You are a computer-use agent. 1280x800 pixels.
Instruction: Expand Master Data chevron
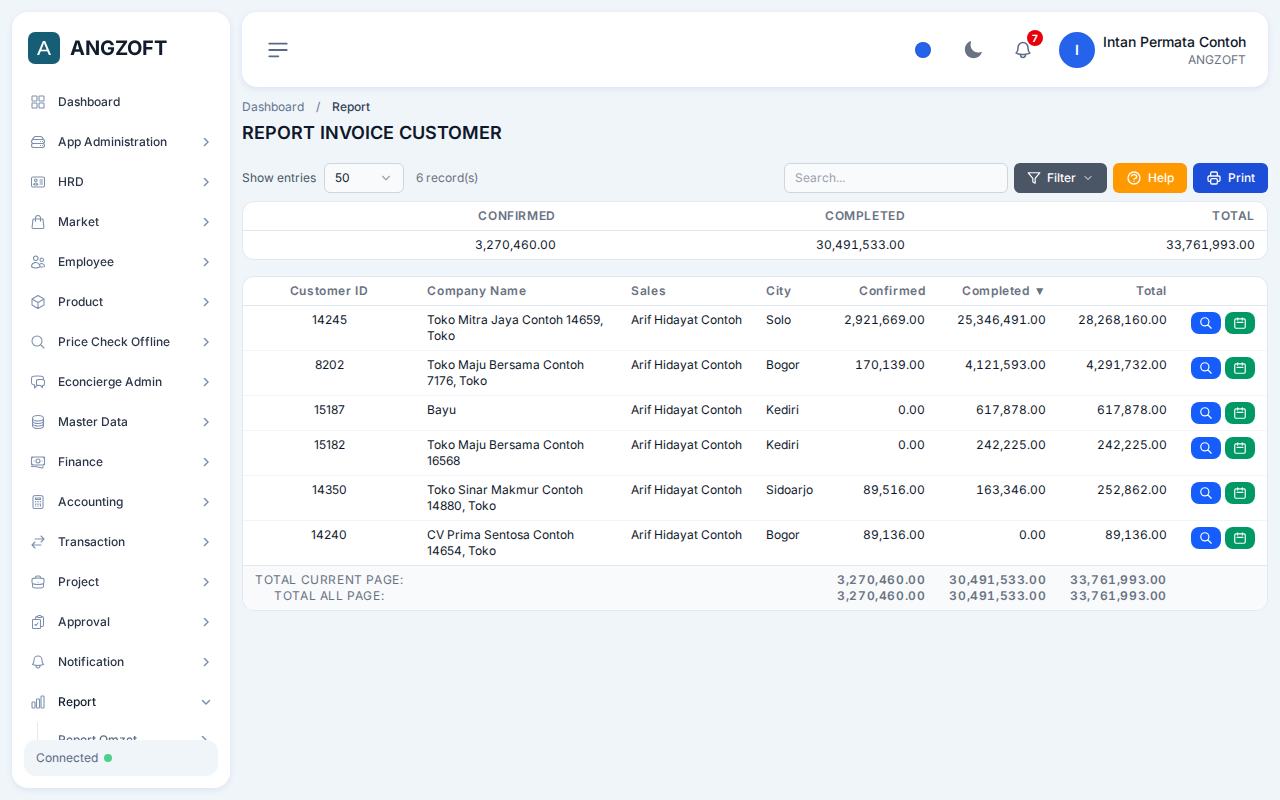point(206,422)
